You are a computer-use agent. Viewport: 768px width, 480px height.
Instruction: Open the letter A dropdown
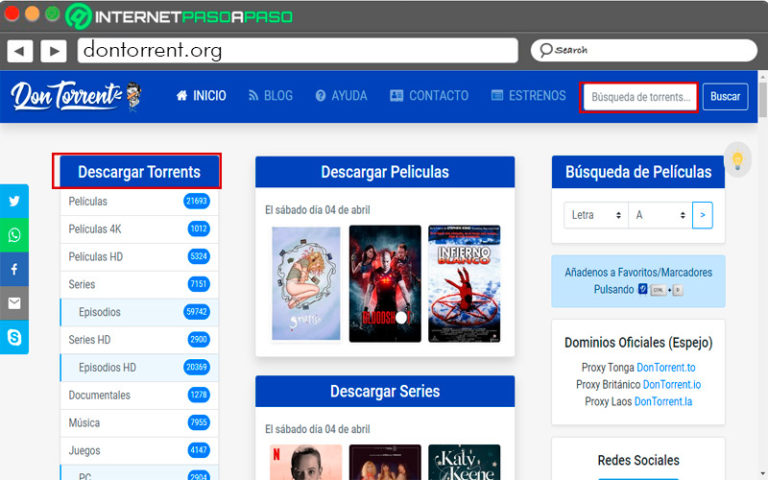(660, 215)
